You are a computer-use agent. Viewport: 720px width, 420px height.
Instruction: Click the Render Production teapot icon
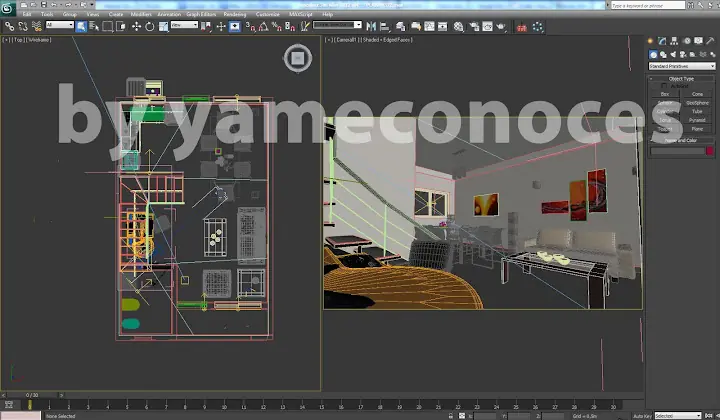click(x=501, y=27)
